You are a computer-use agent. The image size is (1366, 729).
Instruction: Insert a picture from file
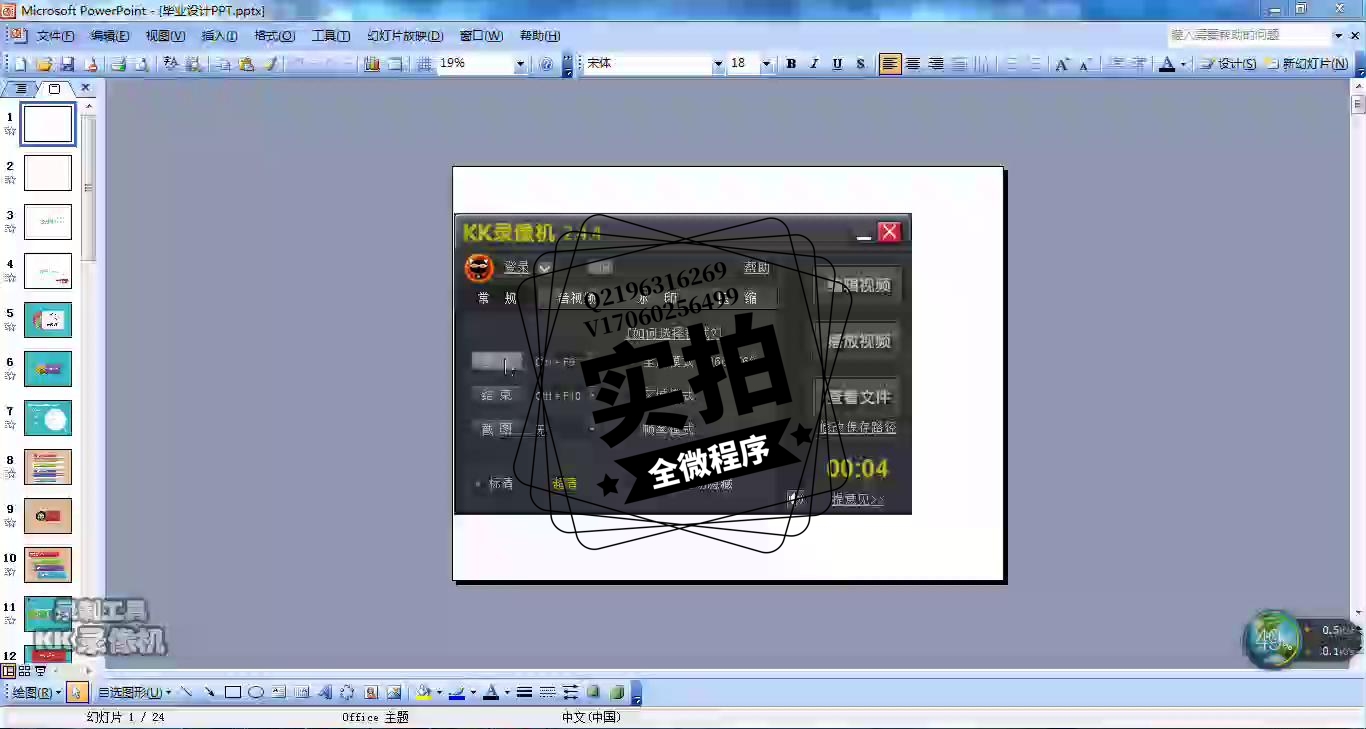click(394, 692)
